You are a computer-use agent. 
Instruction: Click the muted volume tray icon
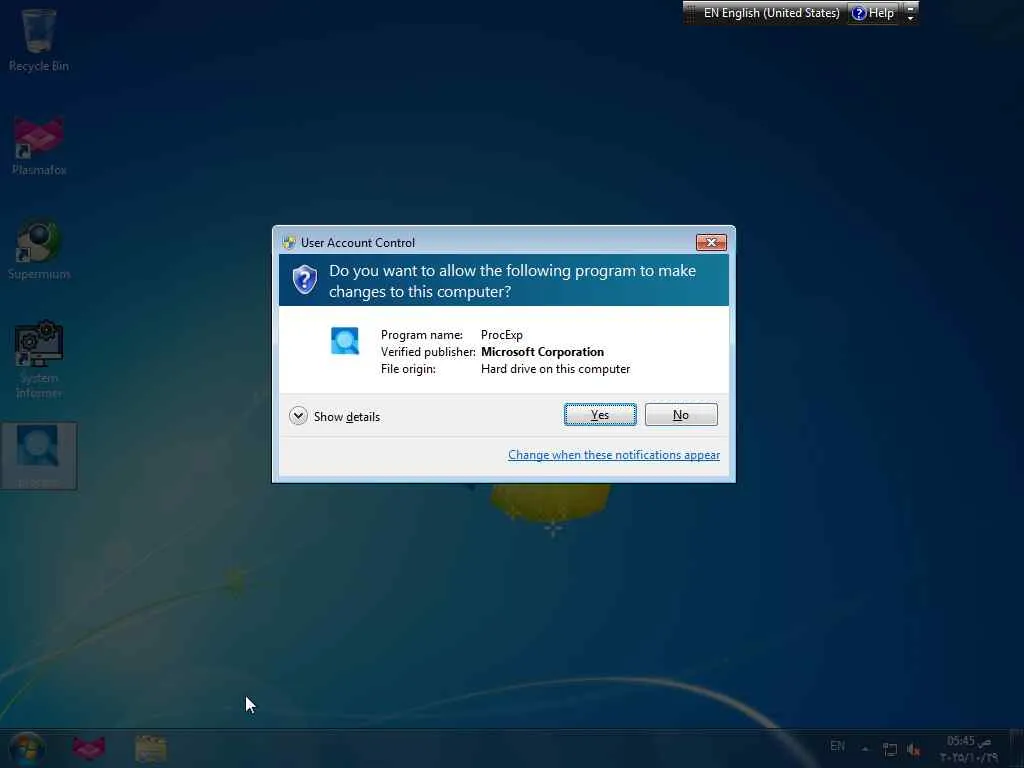[914, 750]
